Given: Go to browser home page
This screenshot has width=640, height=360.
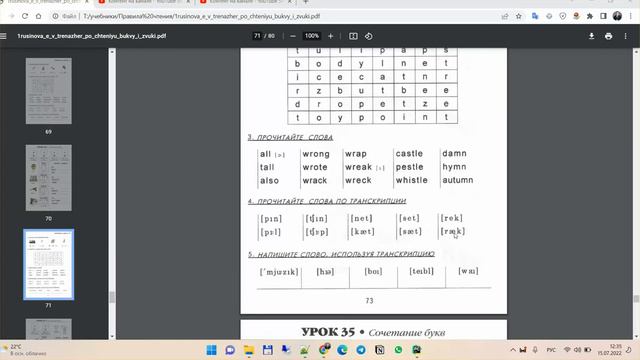Looking at the screenshot, I should coord(38,16).
